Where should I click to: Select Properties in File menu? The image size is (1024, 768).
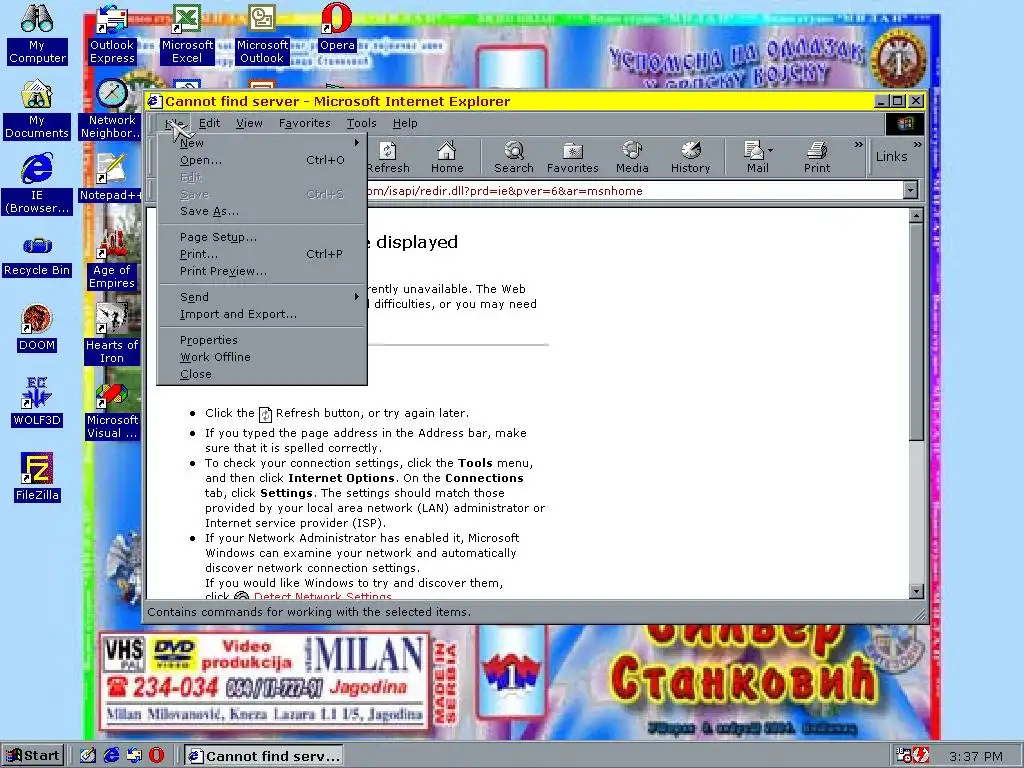tap(262, 340)
